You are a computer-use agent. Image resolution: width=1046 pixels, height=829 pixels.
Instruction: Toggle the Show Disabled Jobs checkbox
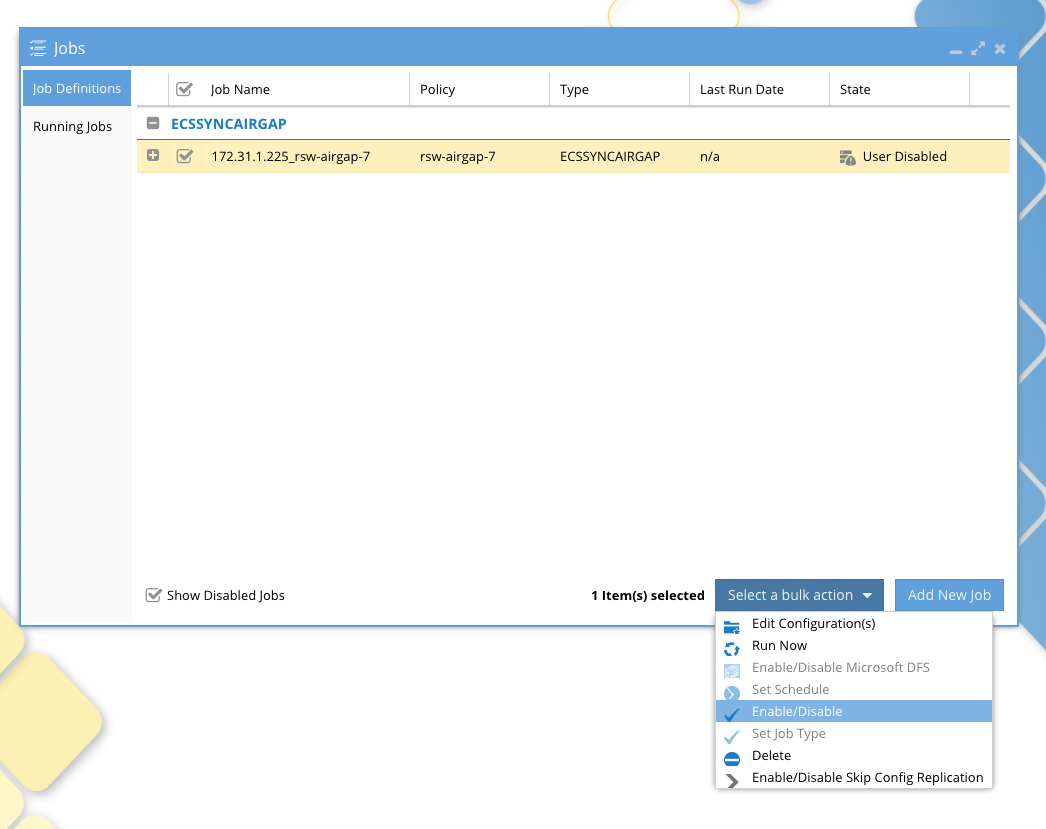click(x=153, y=595)
